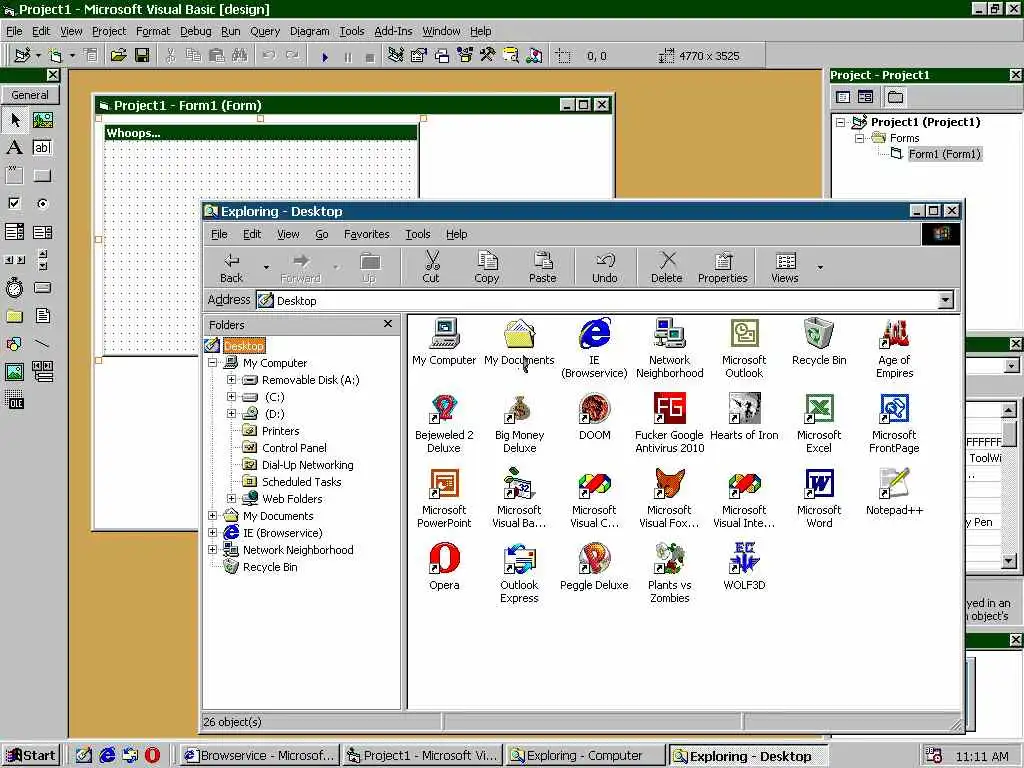Collapse My Computer in Folders tree
This screenshot has width=1024, height=768.
[x=213, y=362]
